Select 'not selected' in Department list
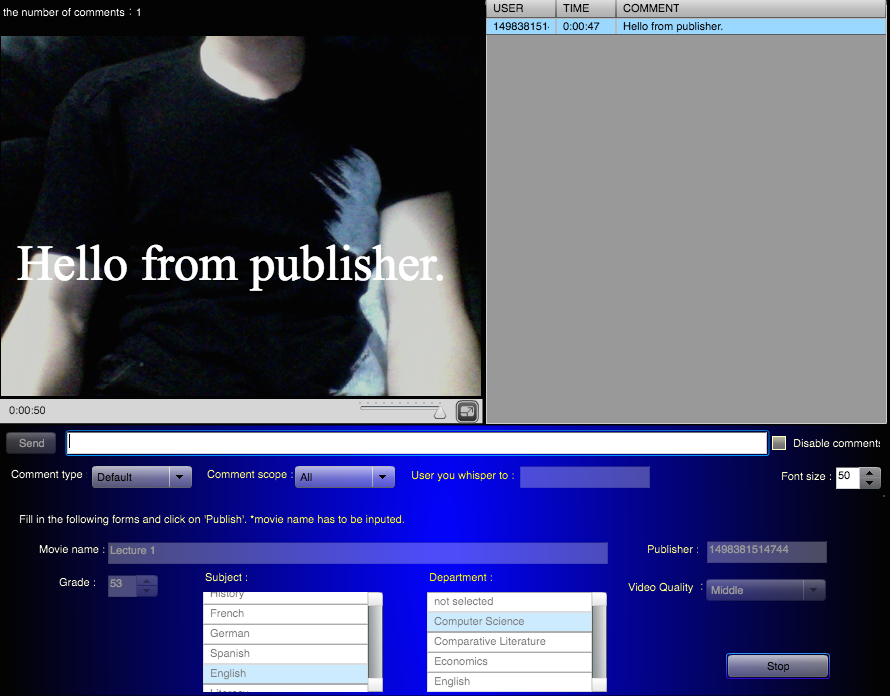The height and width of the screenshot is (696, 890). (x=509, y=602)
